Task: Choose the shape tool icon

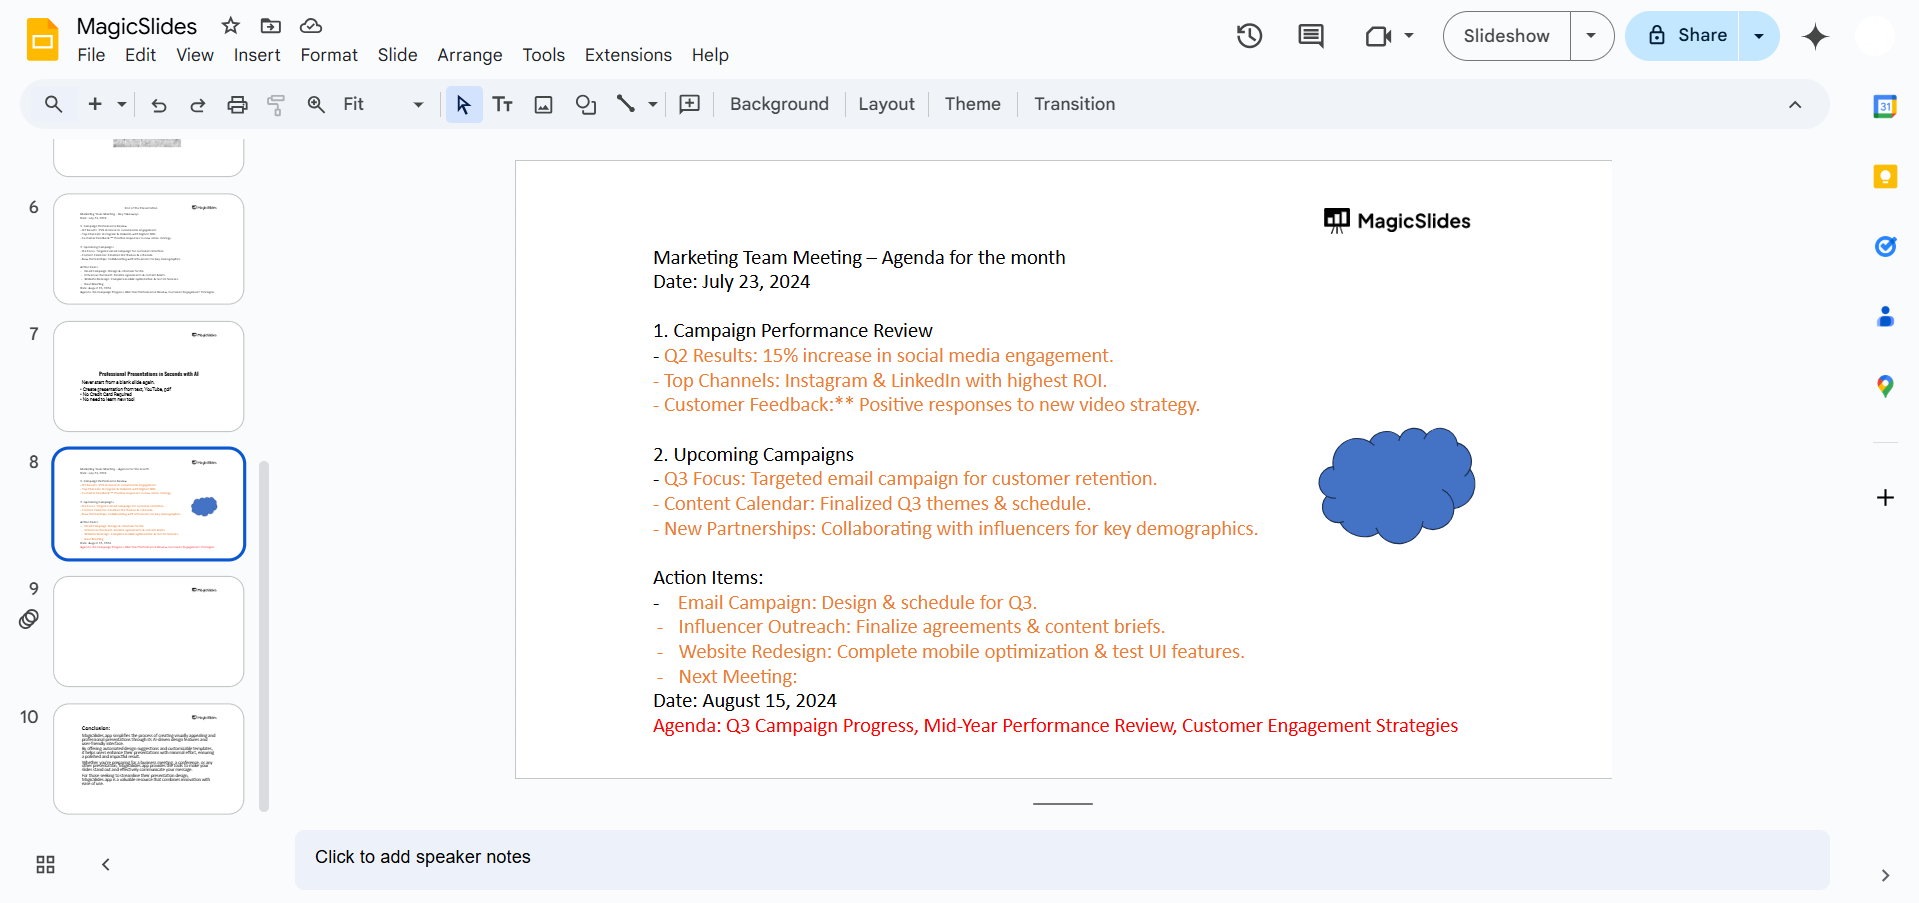Action: [x=586, y=104]
